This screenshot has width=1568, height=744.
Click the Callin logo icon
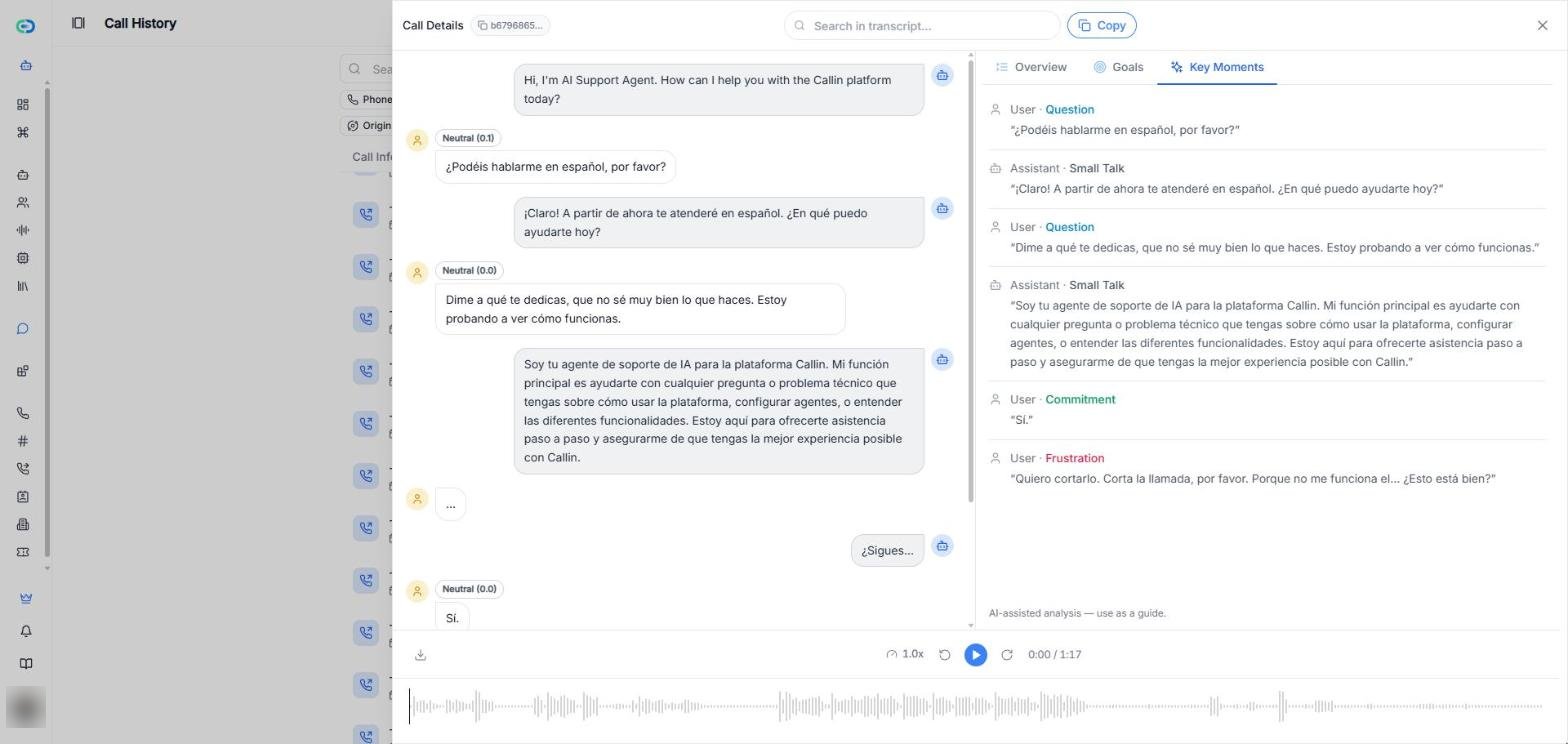[26, 26]
